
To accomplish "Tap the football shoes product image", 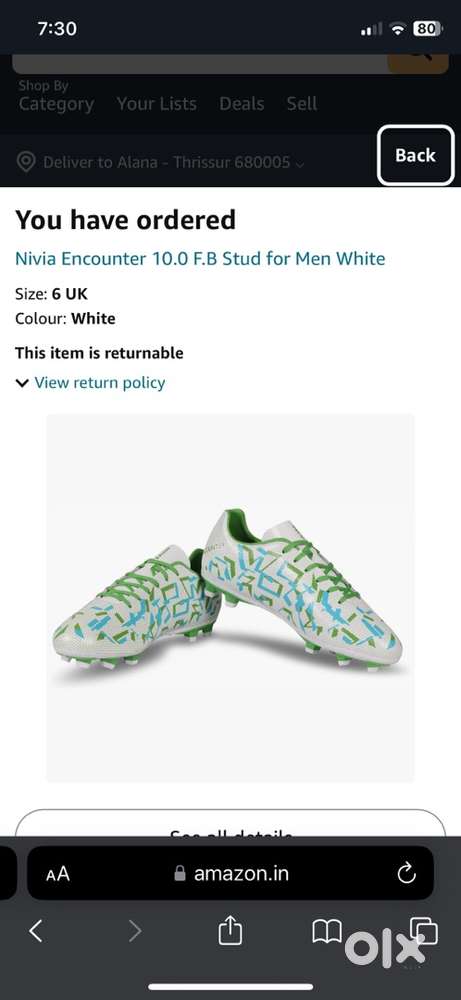I will point(230,598).
